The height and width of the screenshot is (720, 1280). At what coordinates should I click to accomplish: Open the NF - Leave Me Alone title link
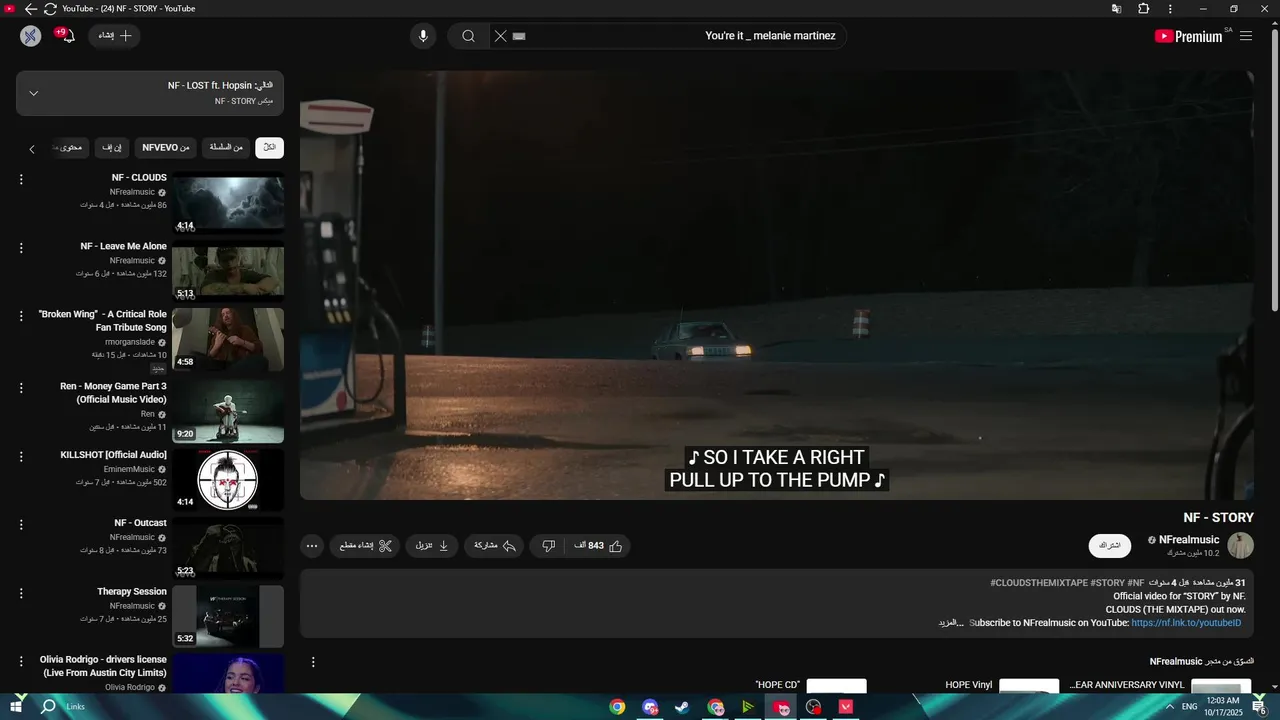[124, 246]
